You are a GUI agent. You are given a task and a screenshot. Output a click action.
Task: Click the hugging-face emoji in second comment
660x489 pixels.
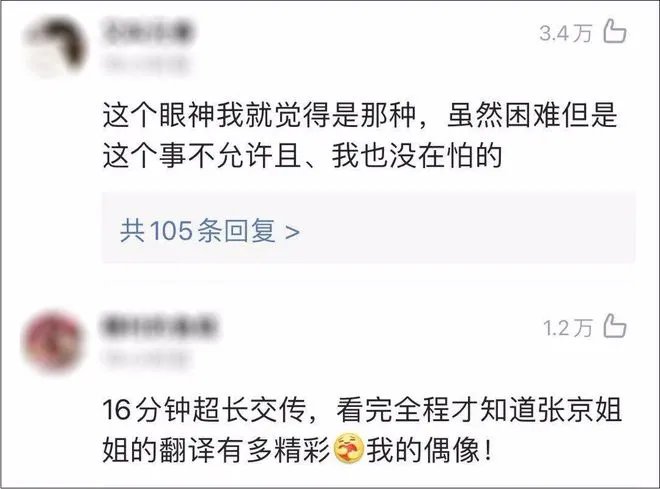click(x=348, y=449)
